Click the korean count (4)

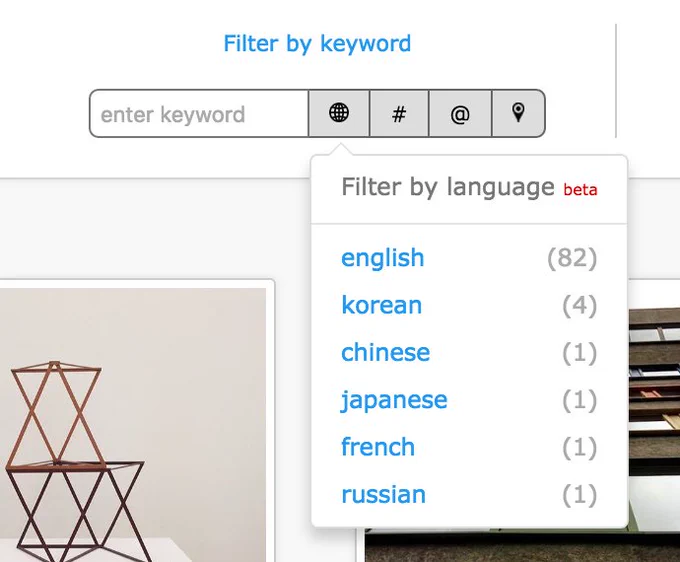click(x=579, y=305)
